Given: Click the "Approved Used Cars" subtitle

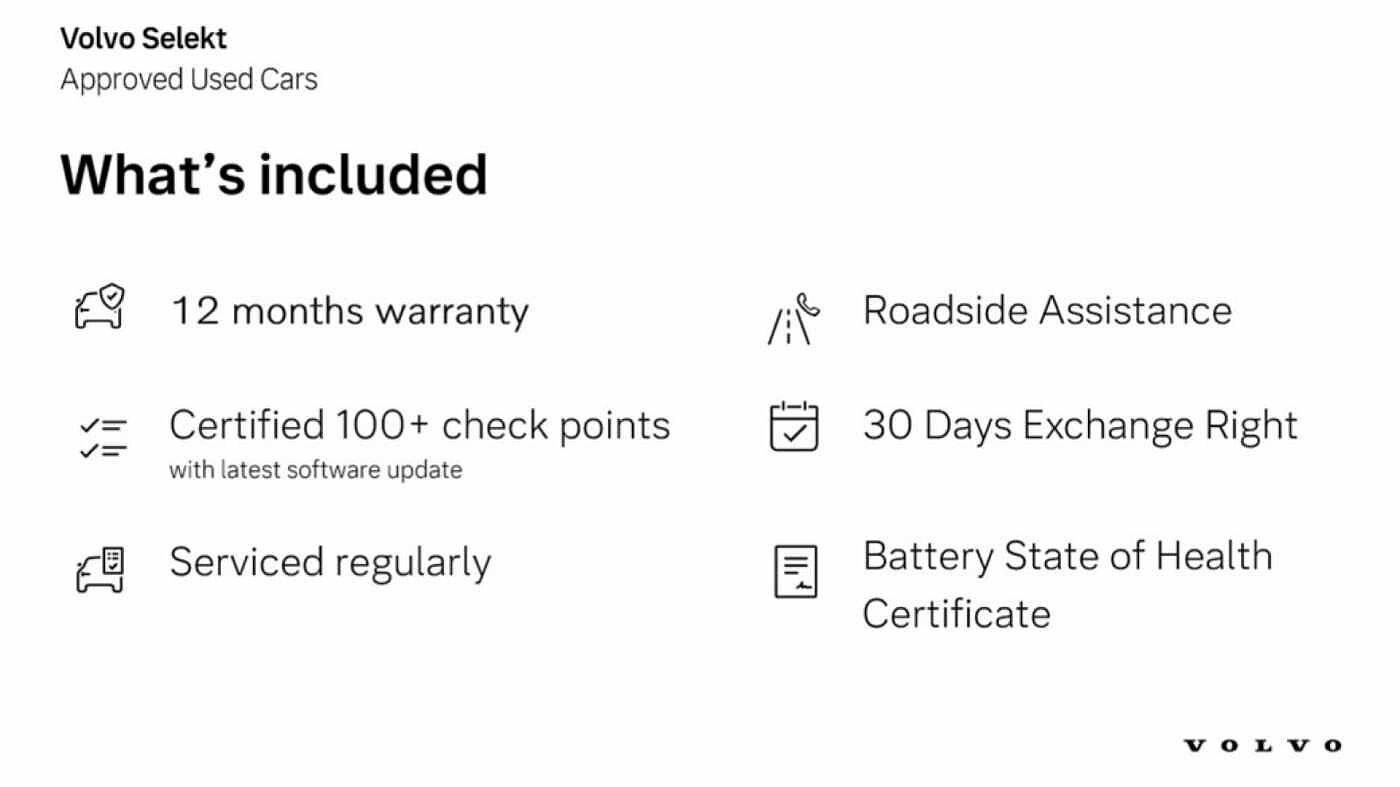Looking at the screenshot, I should point(189,79).
